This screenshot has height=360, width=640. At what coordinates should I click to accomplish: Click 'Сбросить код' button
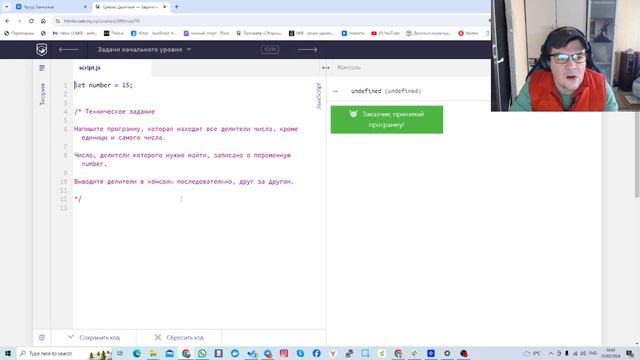(179, 338)
